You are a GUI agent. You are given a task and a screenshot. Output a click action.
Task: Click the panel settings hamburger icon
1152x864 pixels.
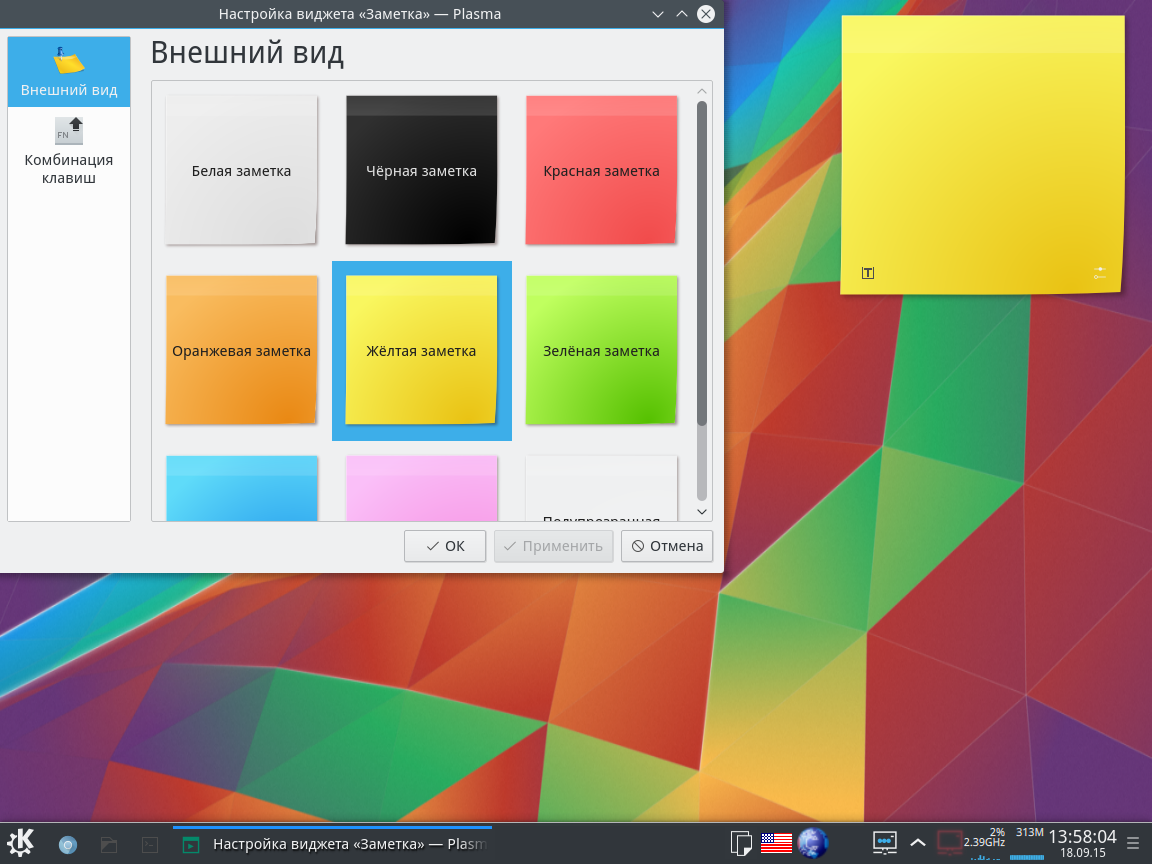click(x=1133, y=843)
